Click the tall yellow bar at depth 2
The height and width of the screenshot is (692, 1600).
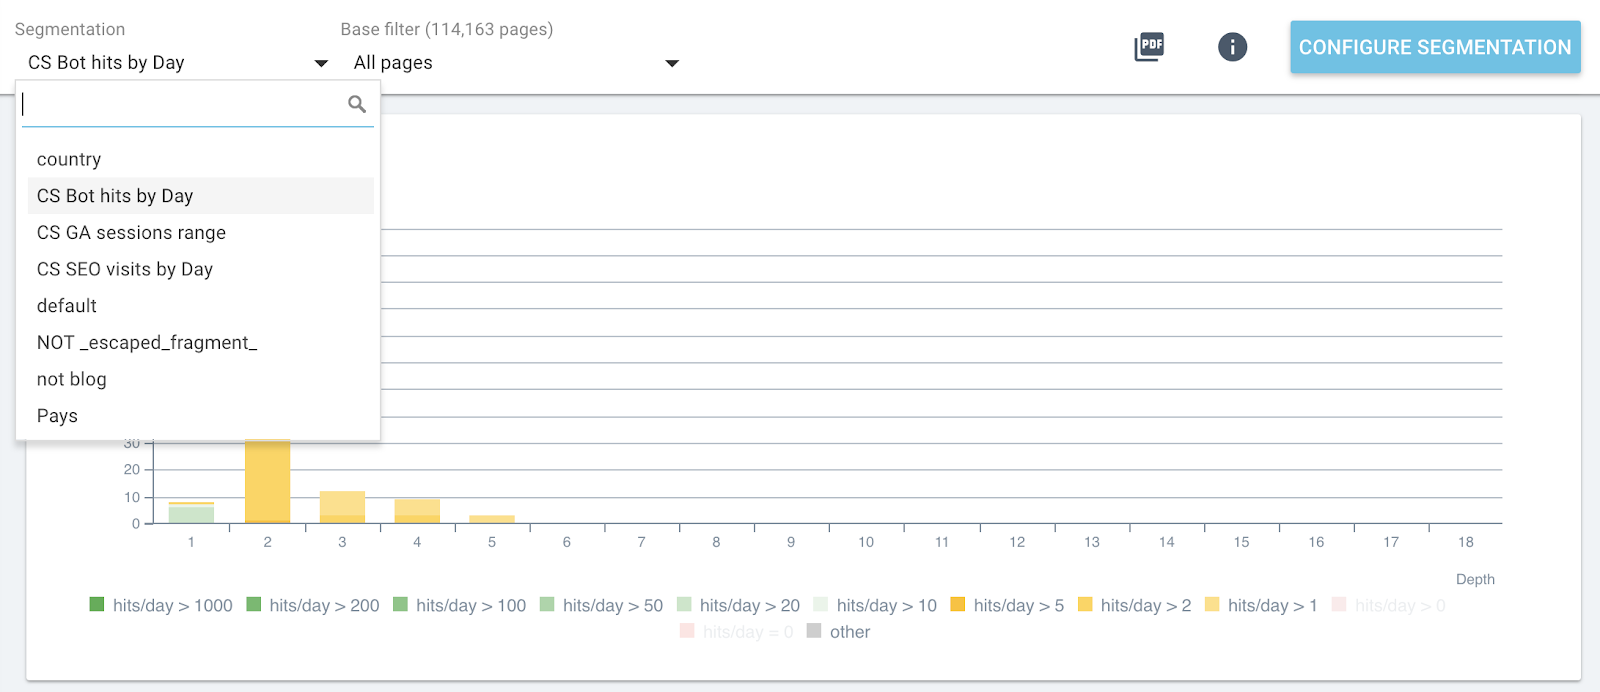click(x=267, y=482)
